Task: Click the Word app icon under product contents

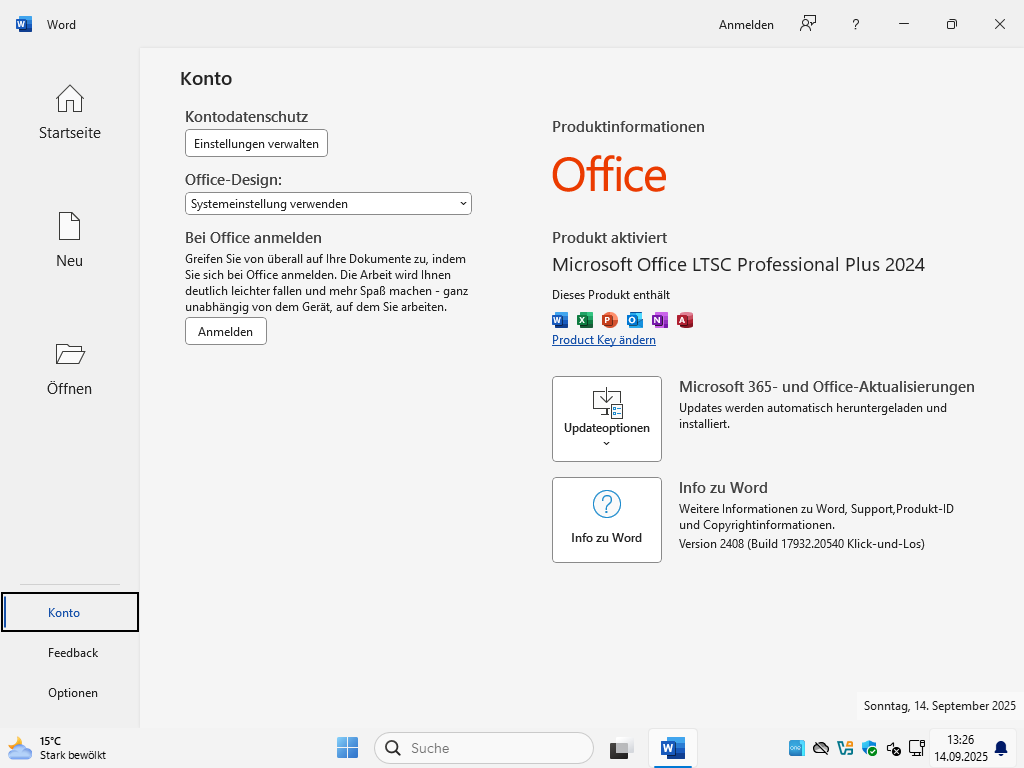Action: pyautogui.click(x=560, y=320)
